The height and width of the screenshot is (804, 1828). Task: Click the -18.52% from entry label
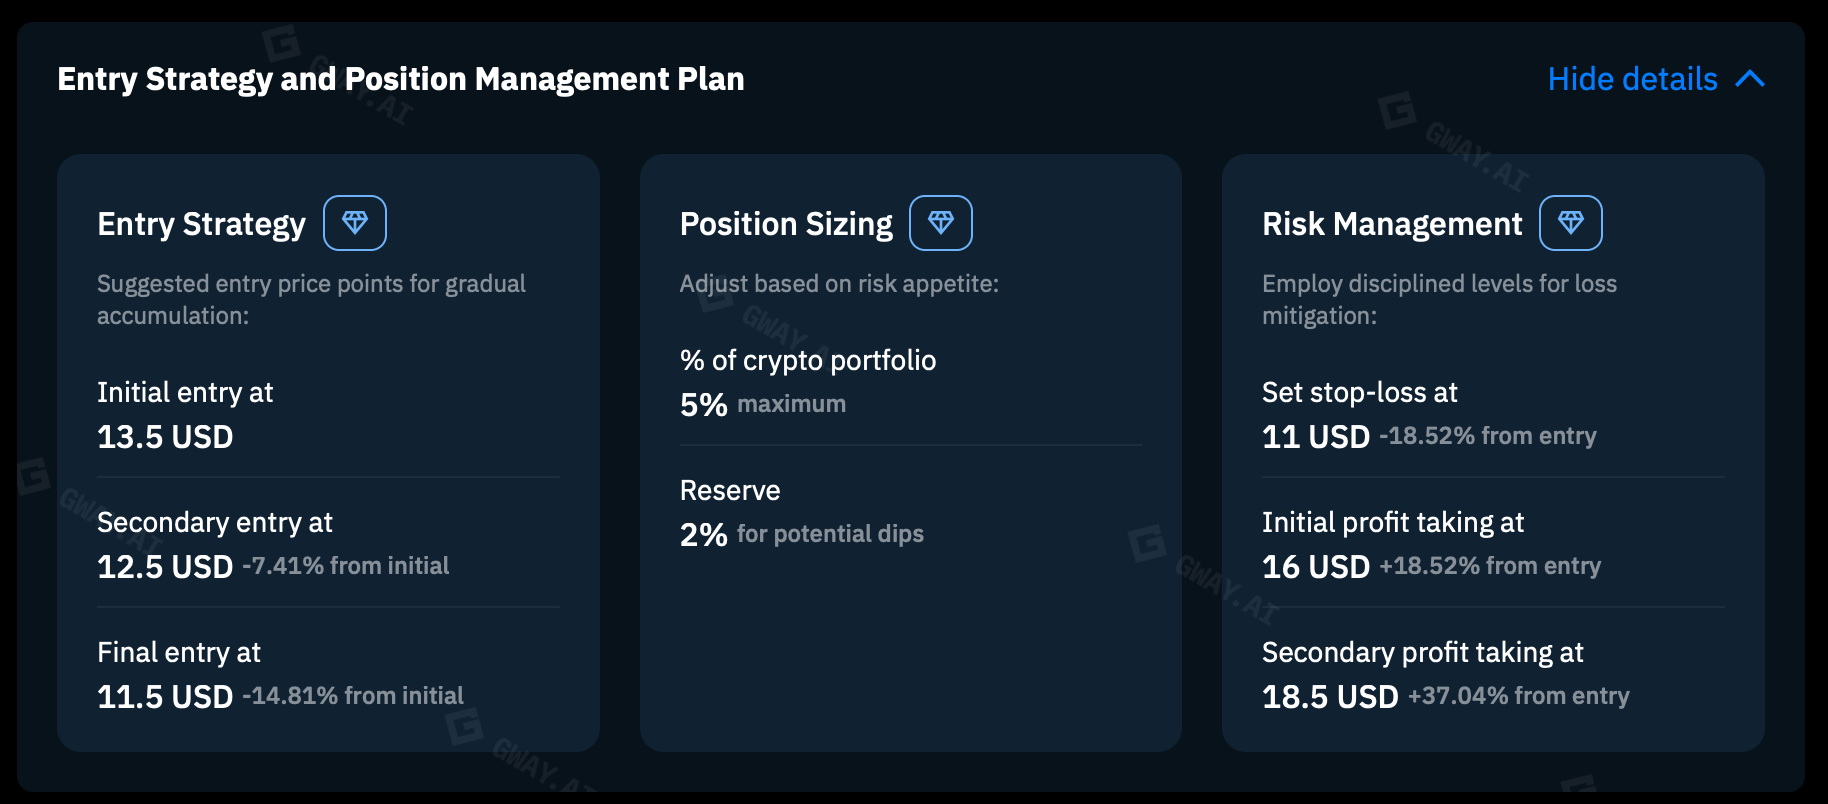1488,436
